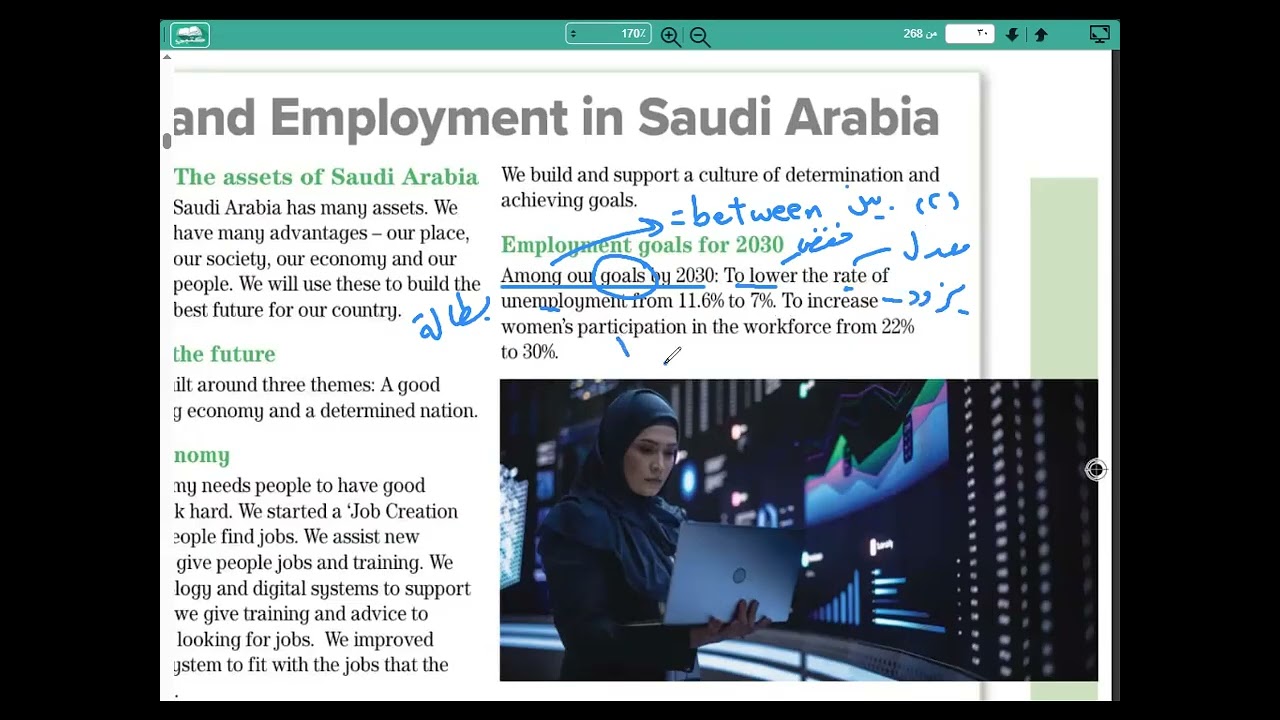Click the green heading 'the future'
This screenshot has height=720, width=1280.
click(x=224, y=354)
